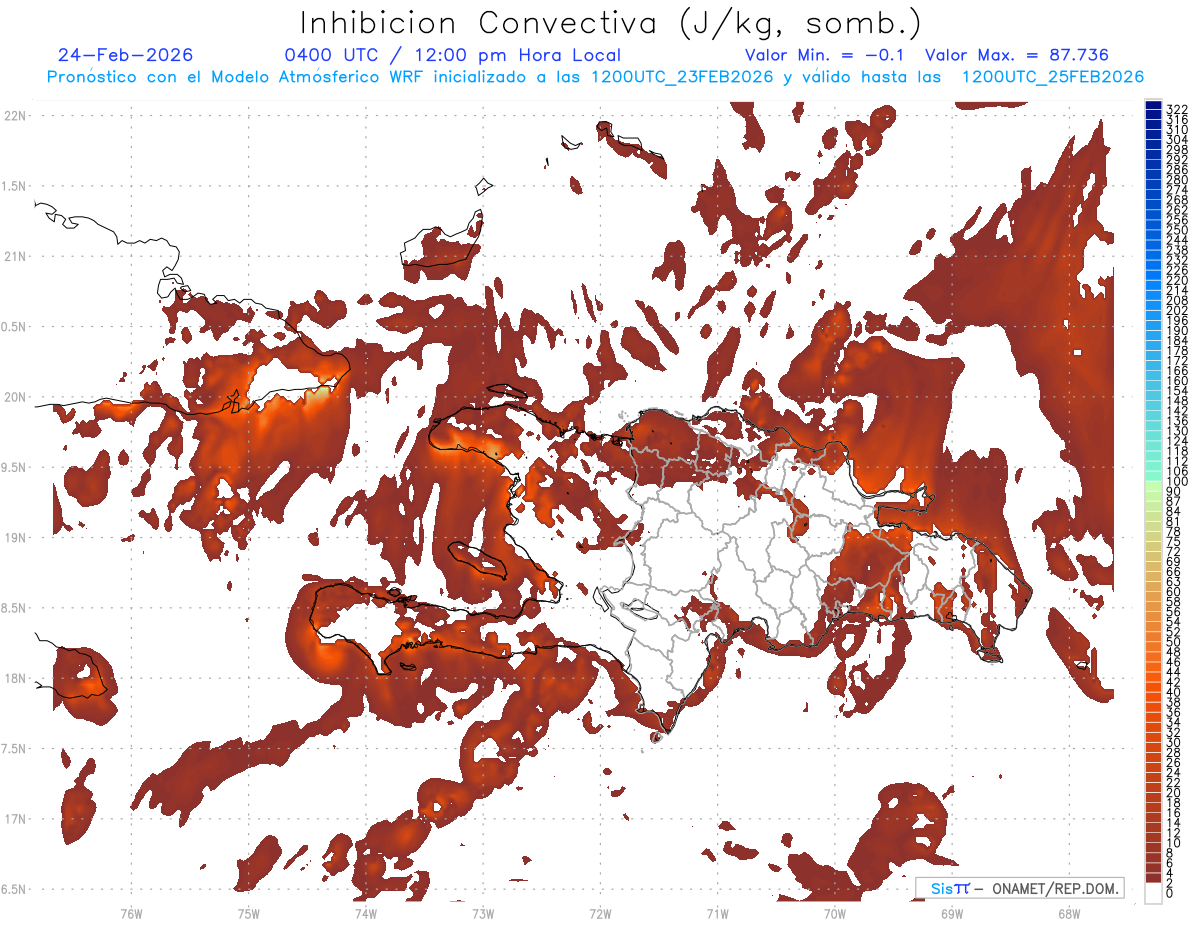Click the '1.5N' latitude label

(15, 186)
